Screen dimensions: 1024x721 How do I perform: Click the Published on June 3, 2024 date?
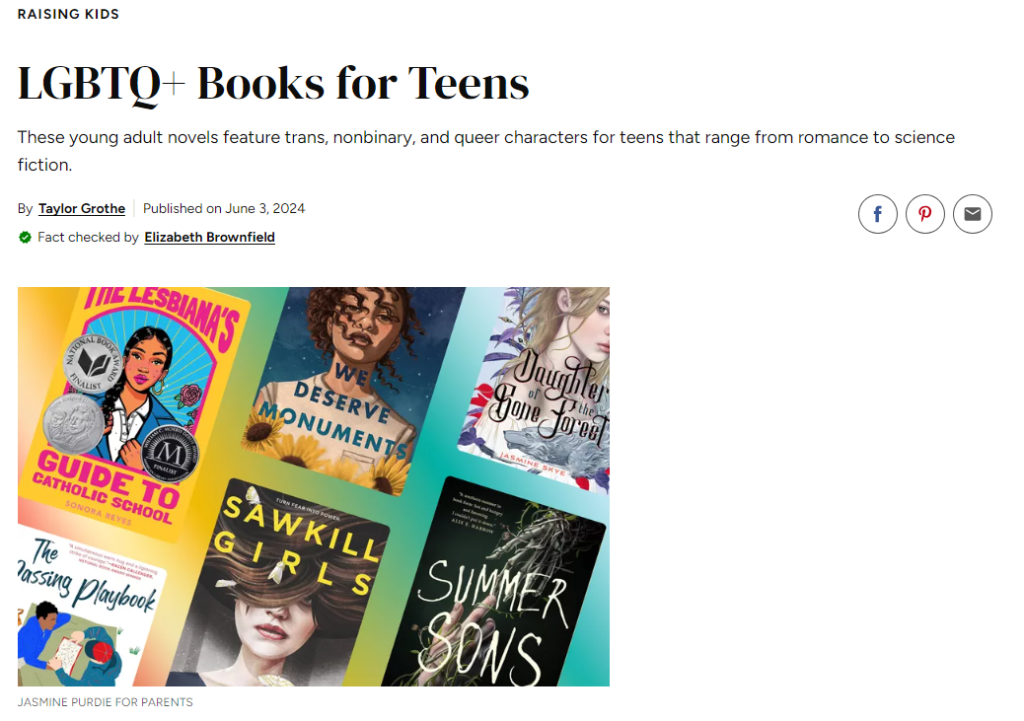coord(224,208)
